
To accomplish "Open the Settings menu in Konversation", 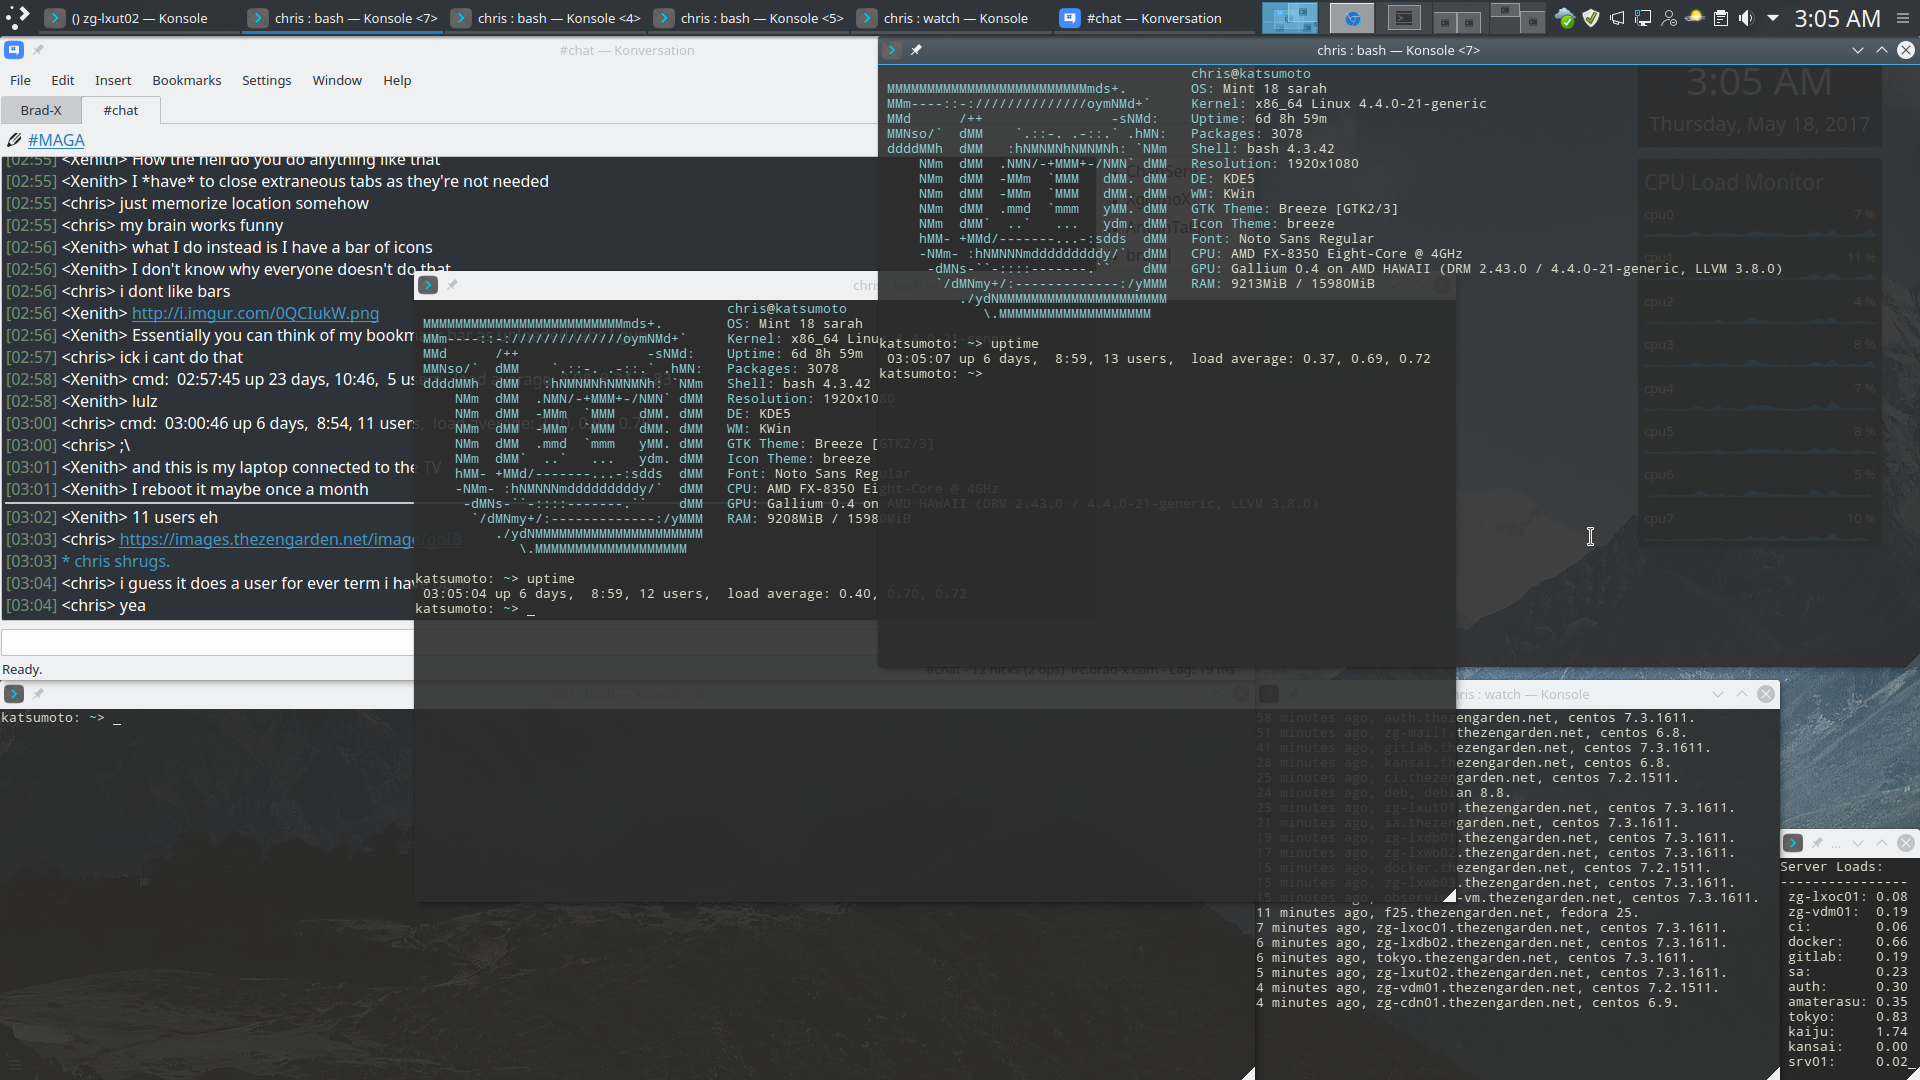I will [x=267, y=80].
